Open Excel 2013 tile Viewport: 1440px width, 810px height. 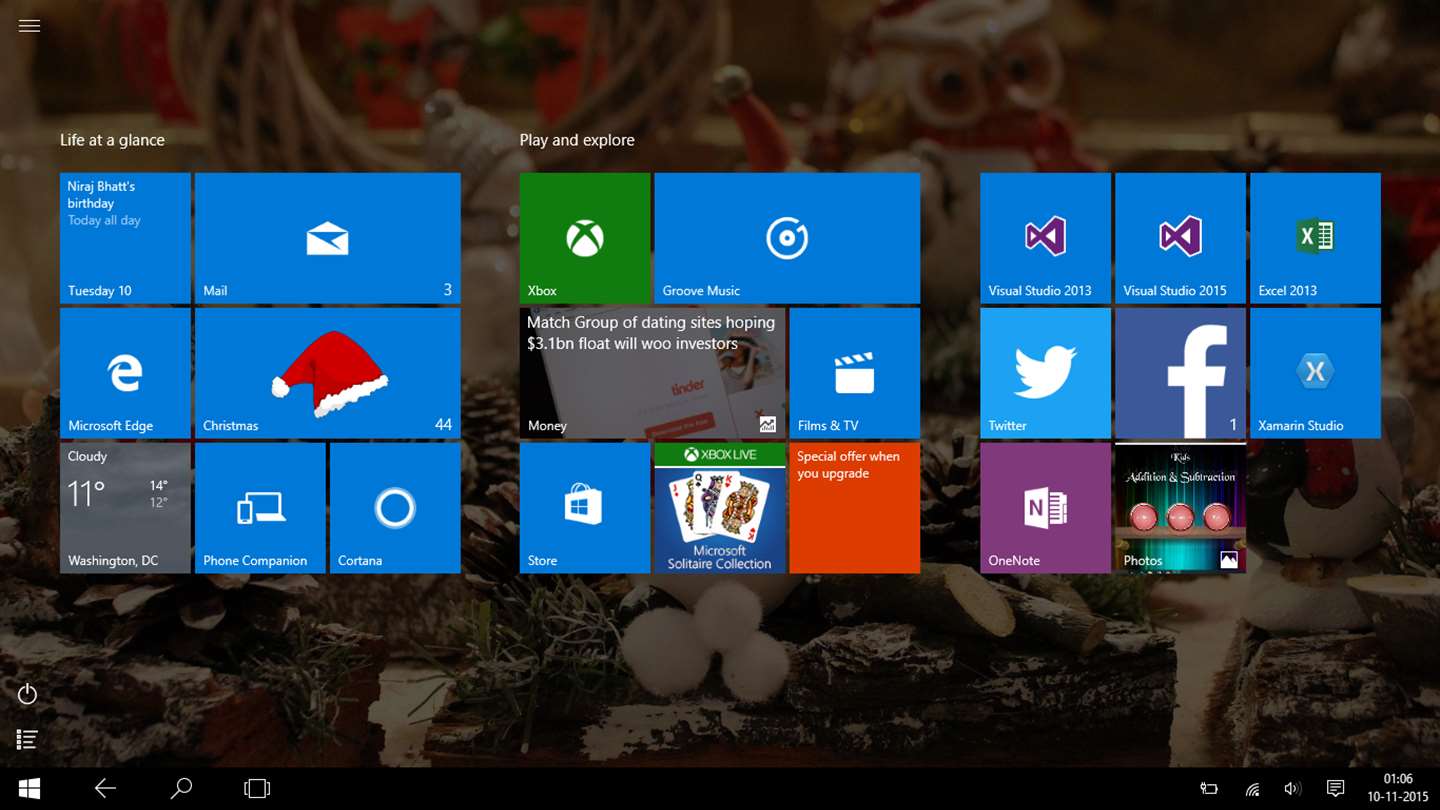point(1315,238)
